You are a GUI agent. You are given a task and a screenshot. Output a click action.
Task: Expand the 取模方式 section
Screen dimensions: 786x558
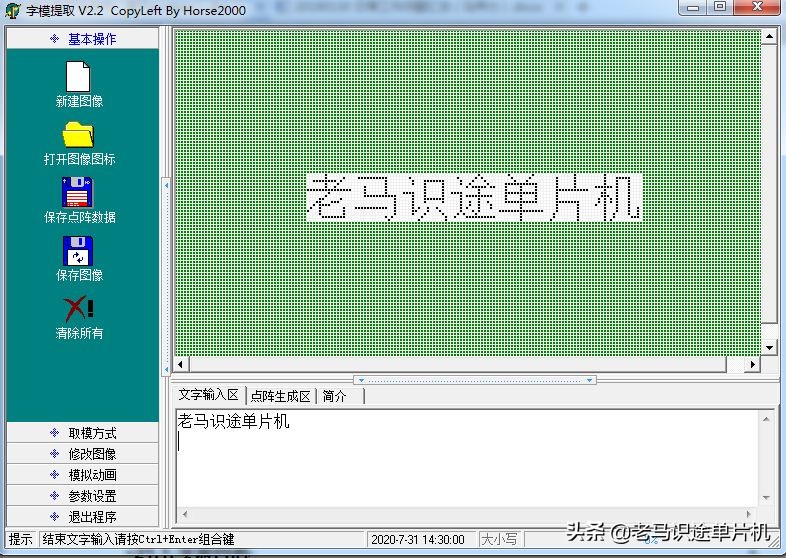82,433
